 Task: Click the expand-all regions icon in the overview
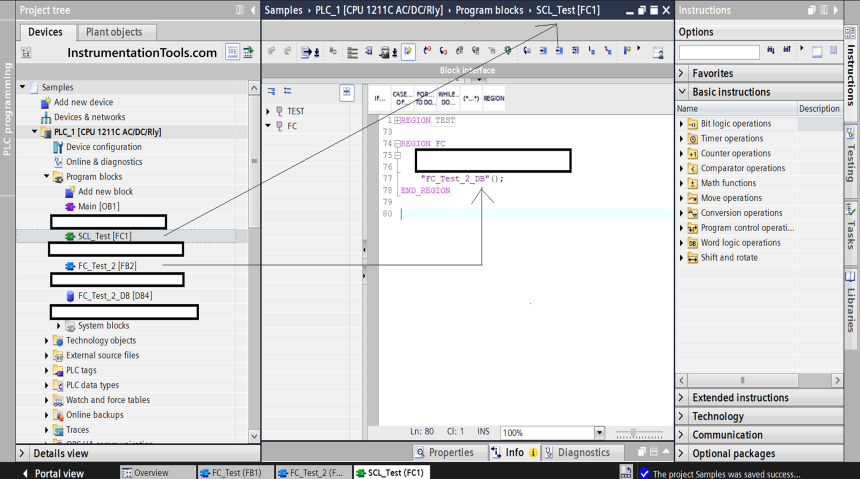[271, 92]
